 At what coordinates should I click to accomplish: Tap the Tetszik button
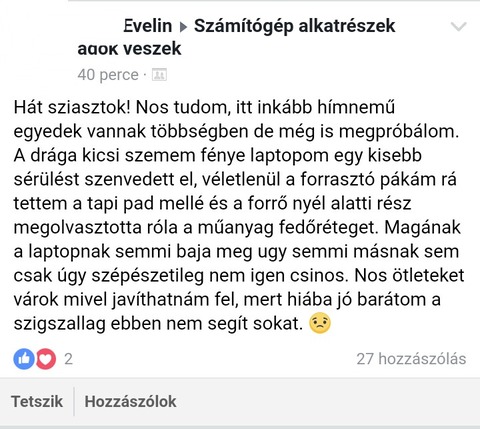(37, 401)
